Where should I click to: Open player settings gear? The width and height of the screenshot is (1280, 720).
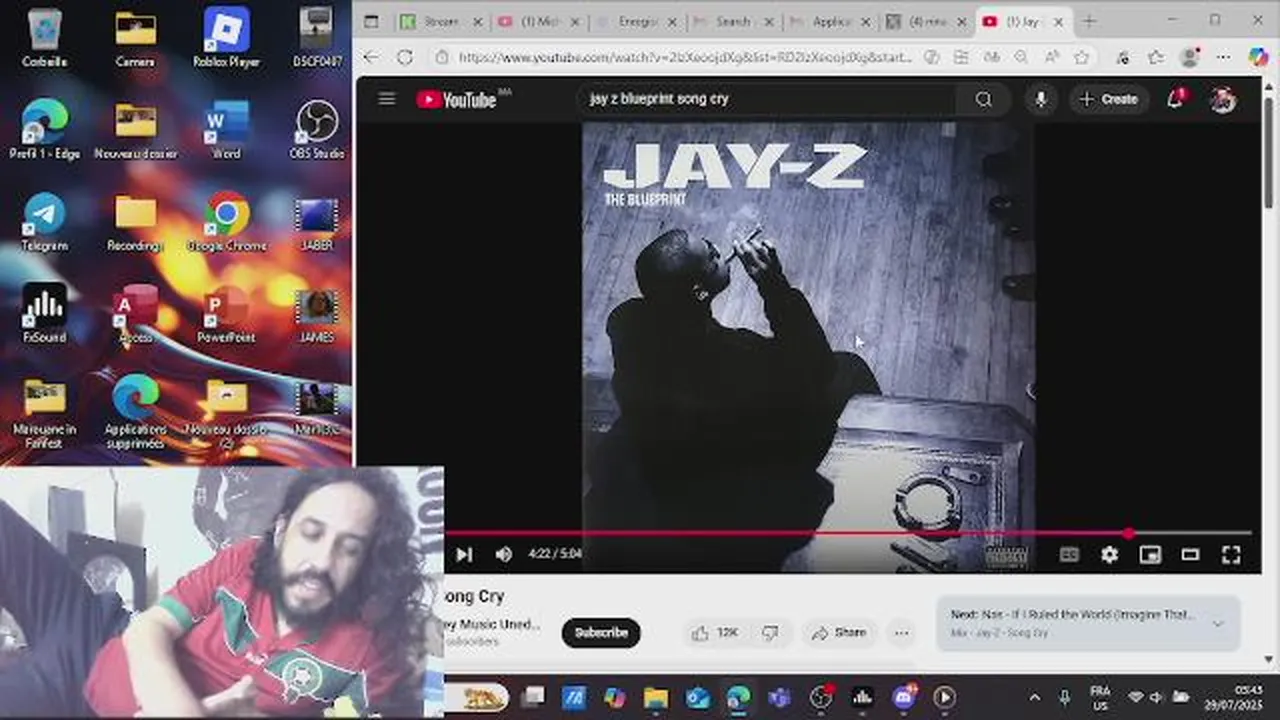[x=1110, y=554]
